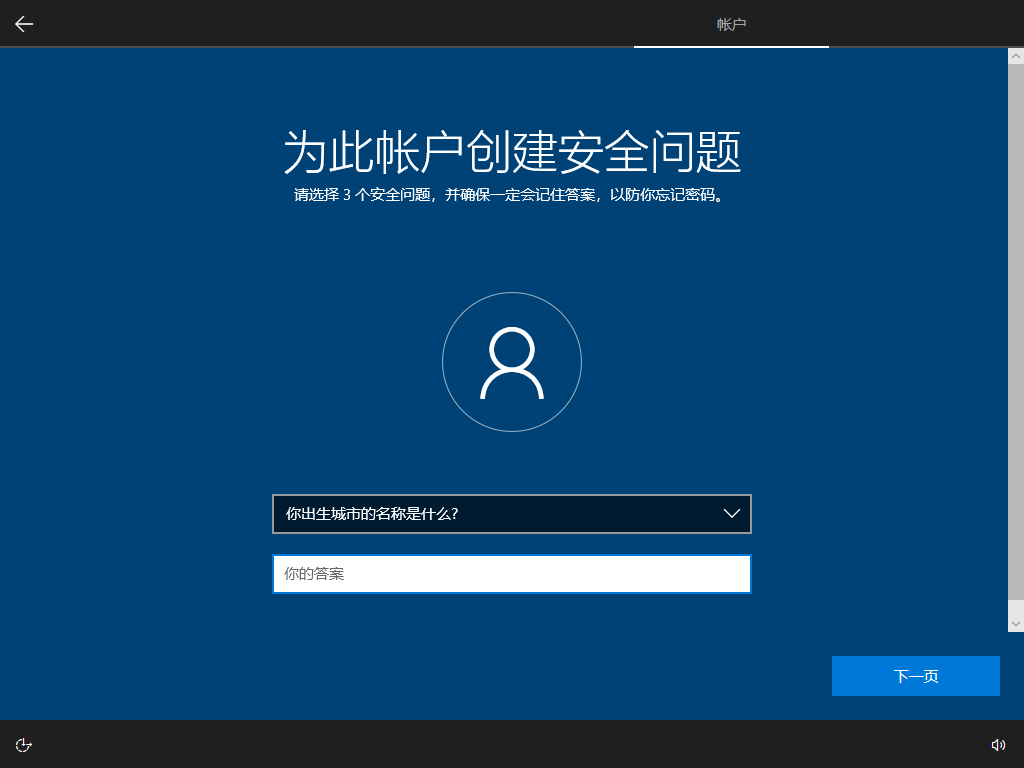The height and width of the screenshot is (768, 1024).
Task: Click the dropdown chevron arrow
Action: tap(731, 514)
